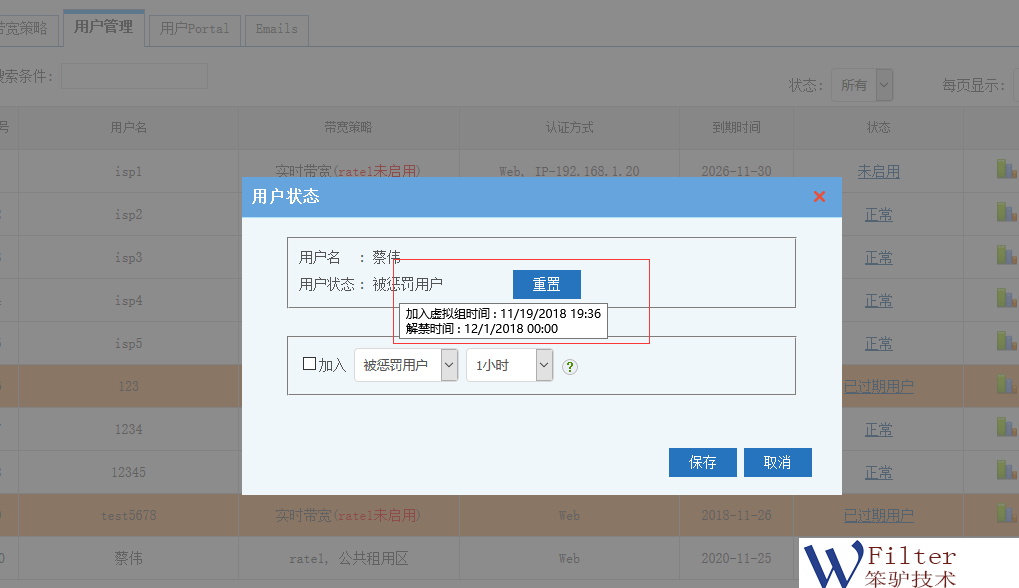Select the 用户管理 tab

click(x=103, y=27)
